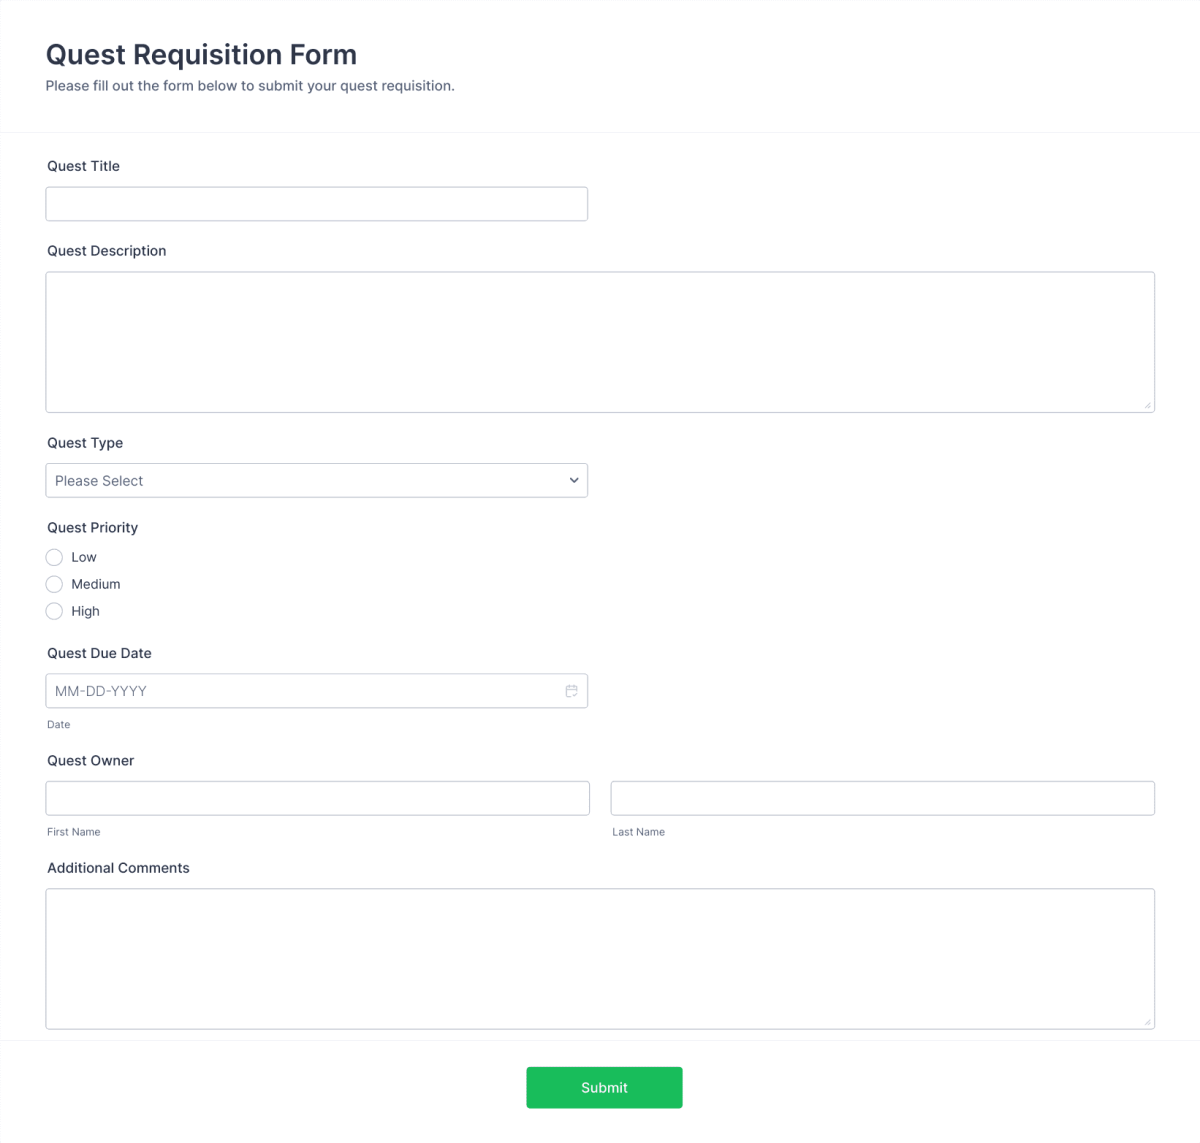Click the Quest Requisition Form heading
This screenshot has height=1143, width=1200.
pyautogui.click(x=200, y=54)
